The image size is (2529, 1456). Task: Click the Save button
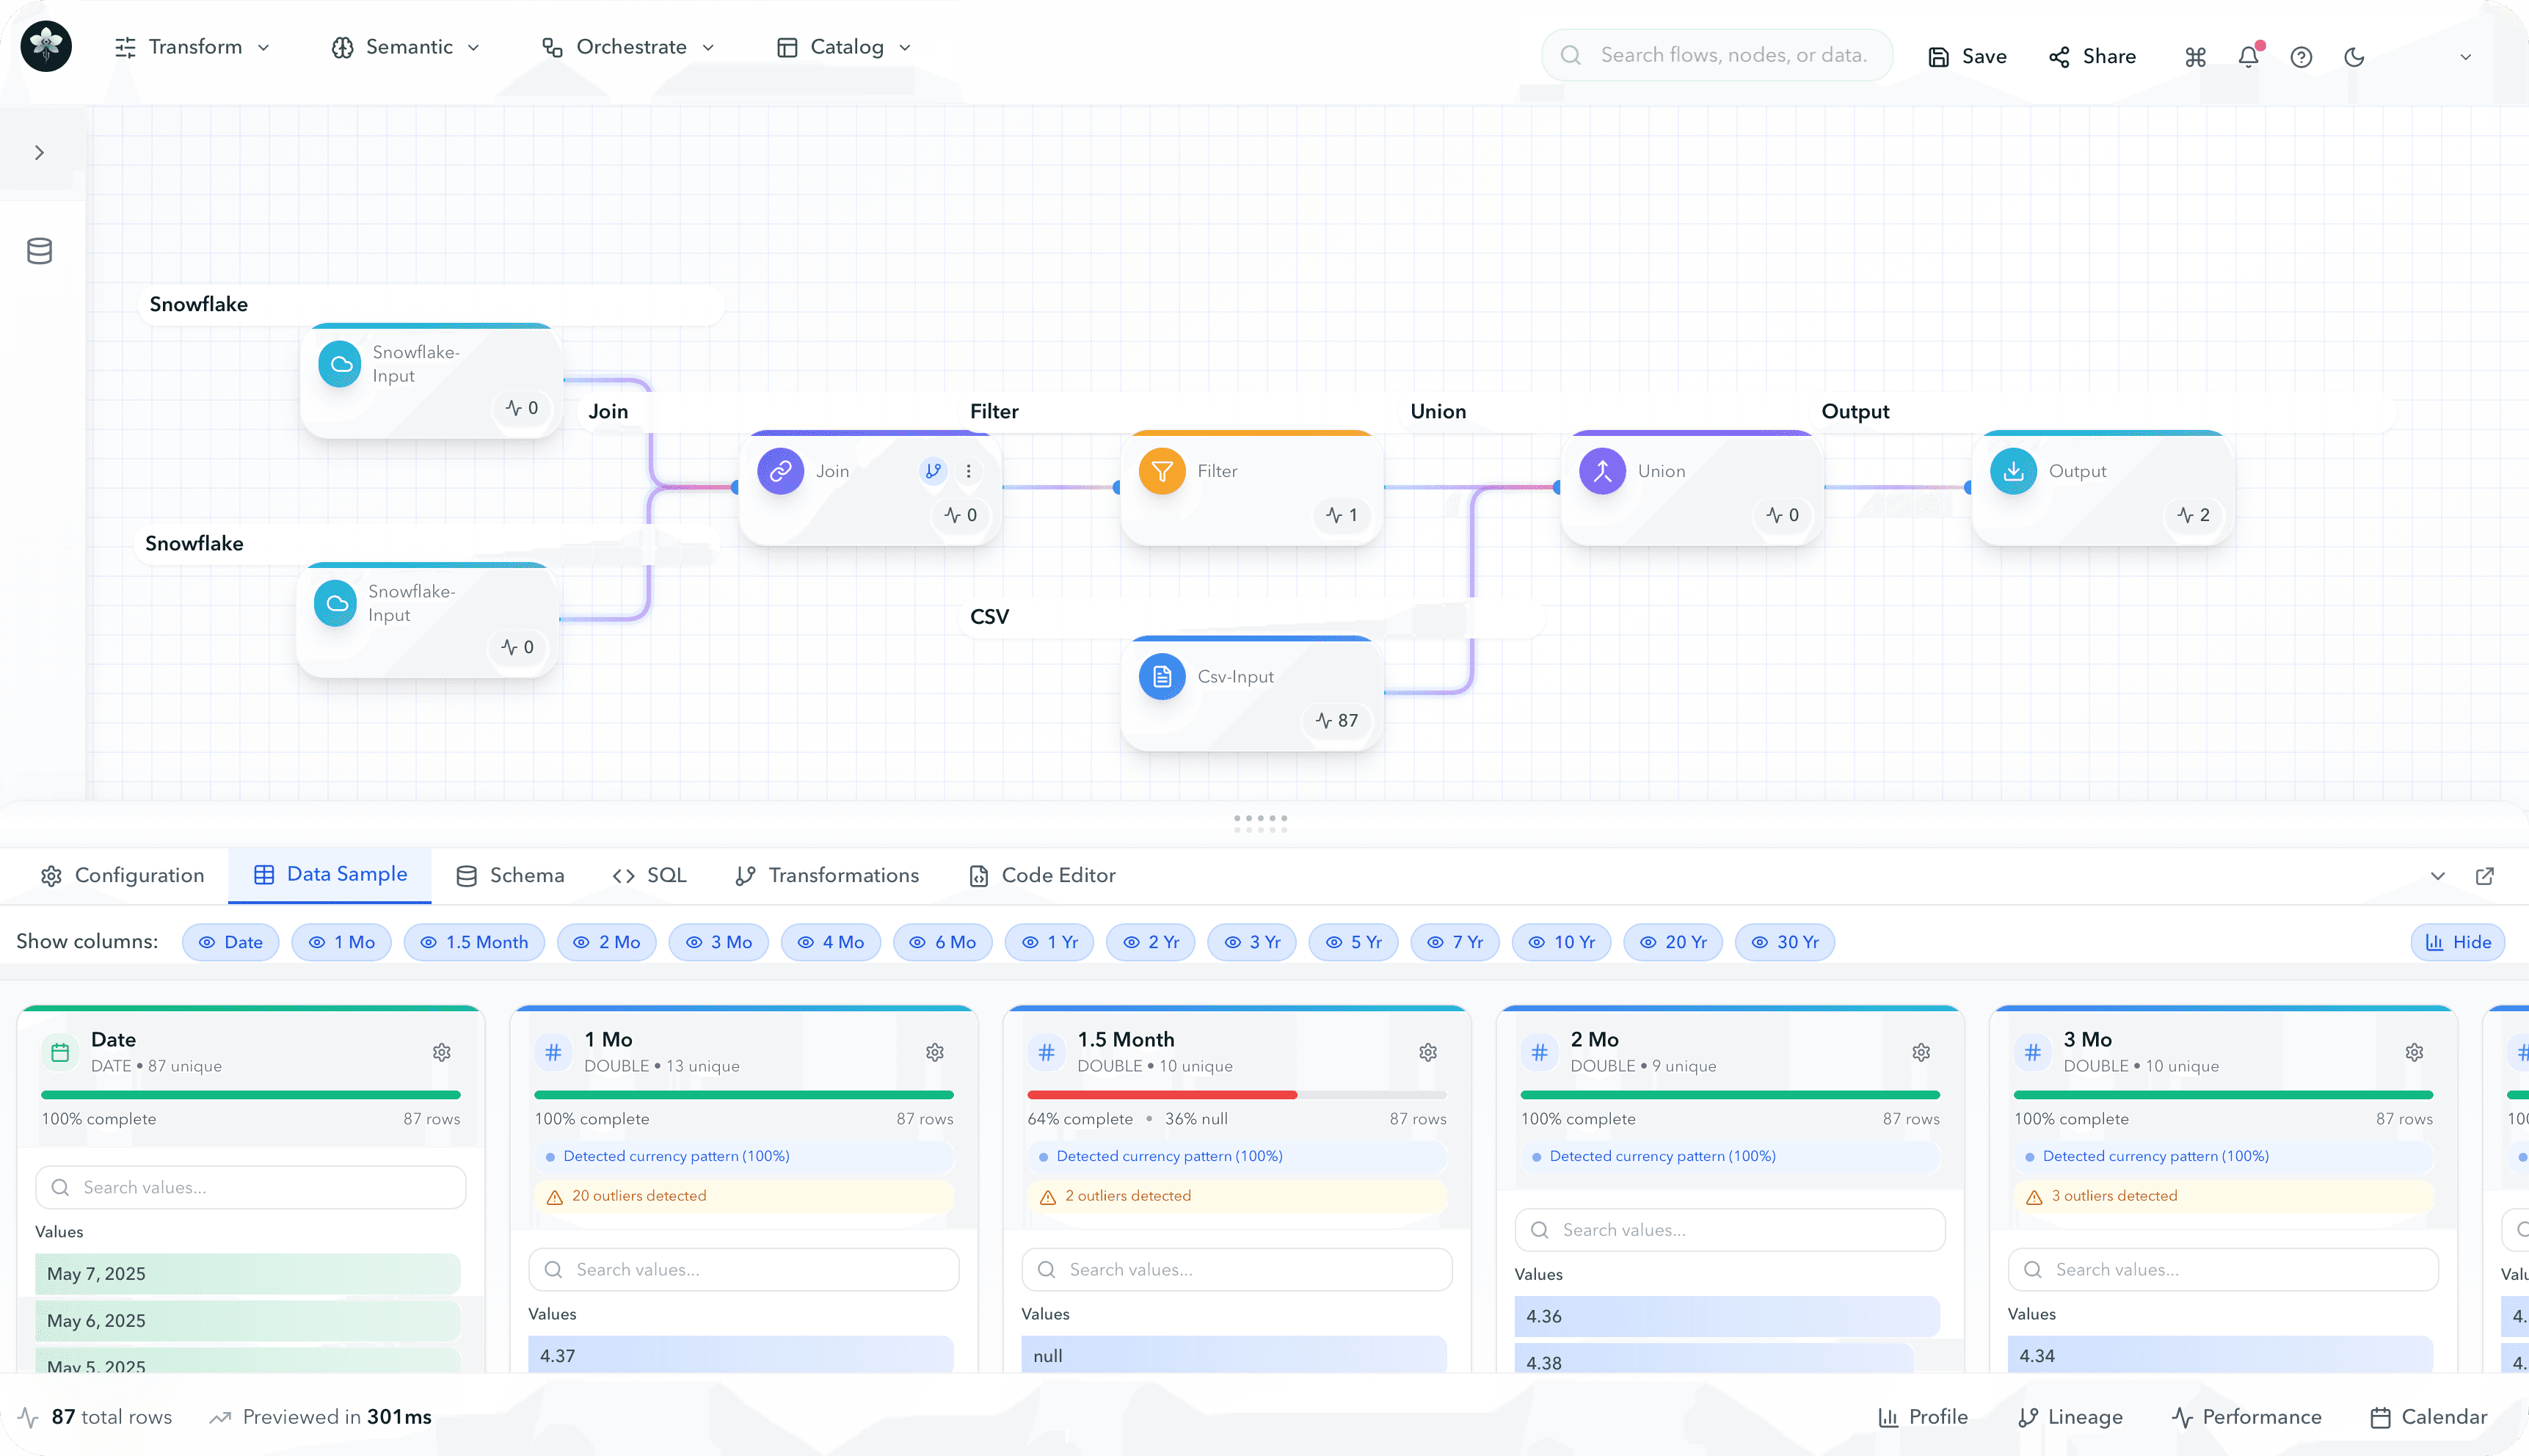click(1967, 57)
